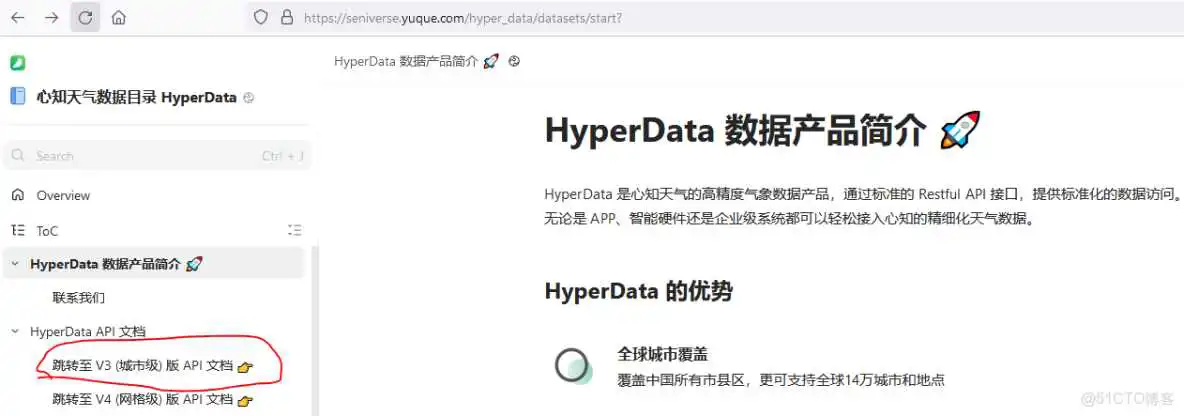This screenshot has height=416, width=1184.
Task: Open 跳转至 V4 (网格级) 版 API 文档
Action: 142,400
